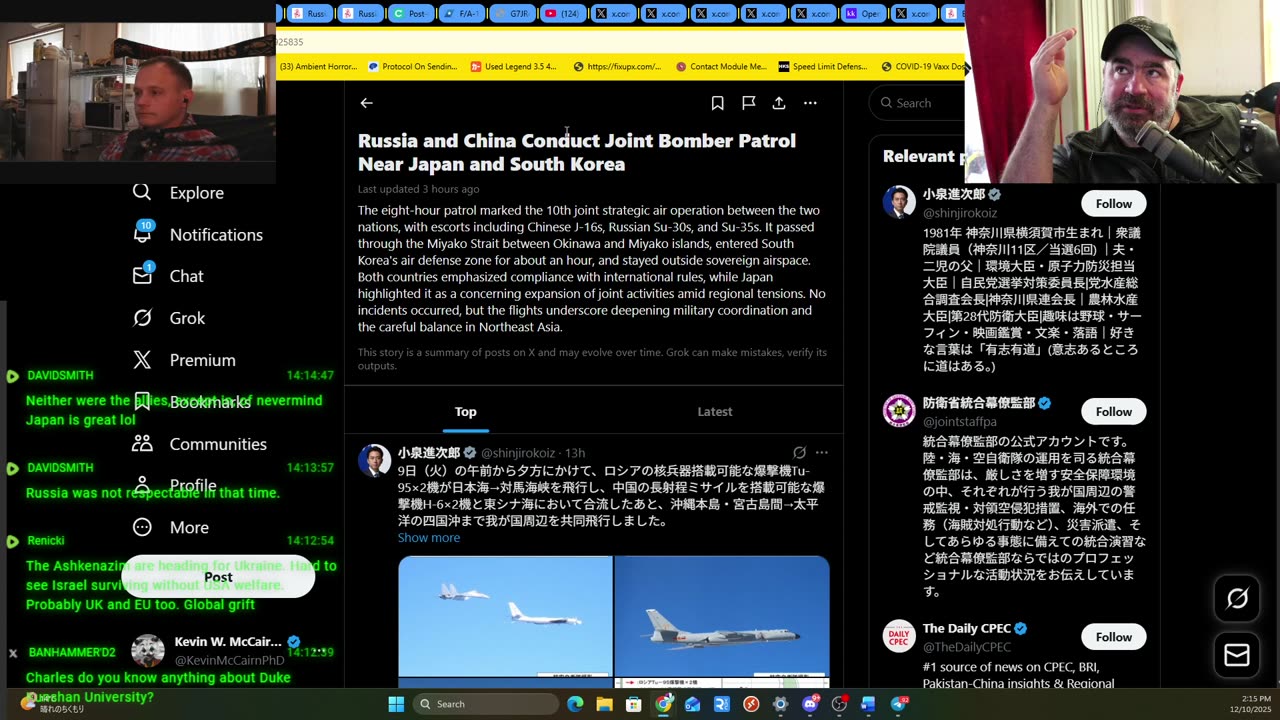Launch Microsoft Edge from taskbar
1280x720 pixels.
[x=575, y=704]
